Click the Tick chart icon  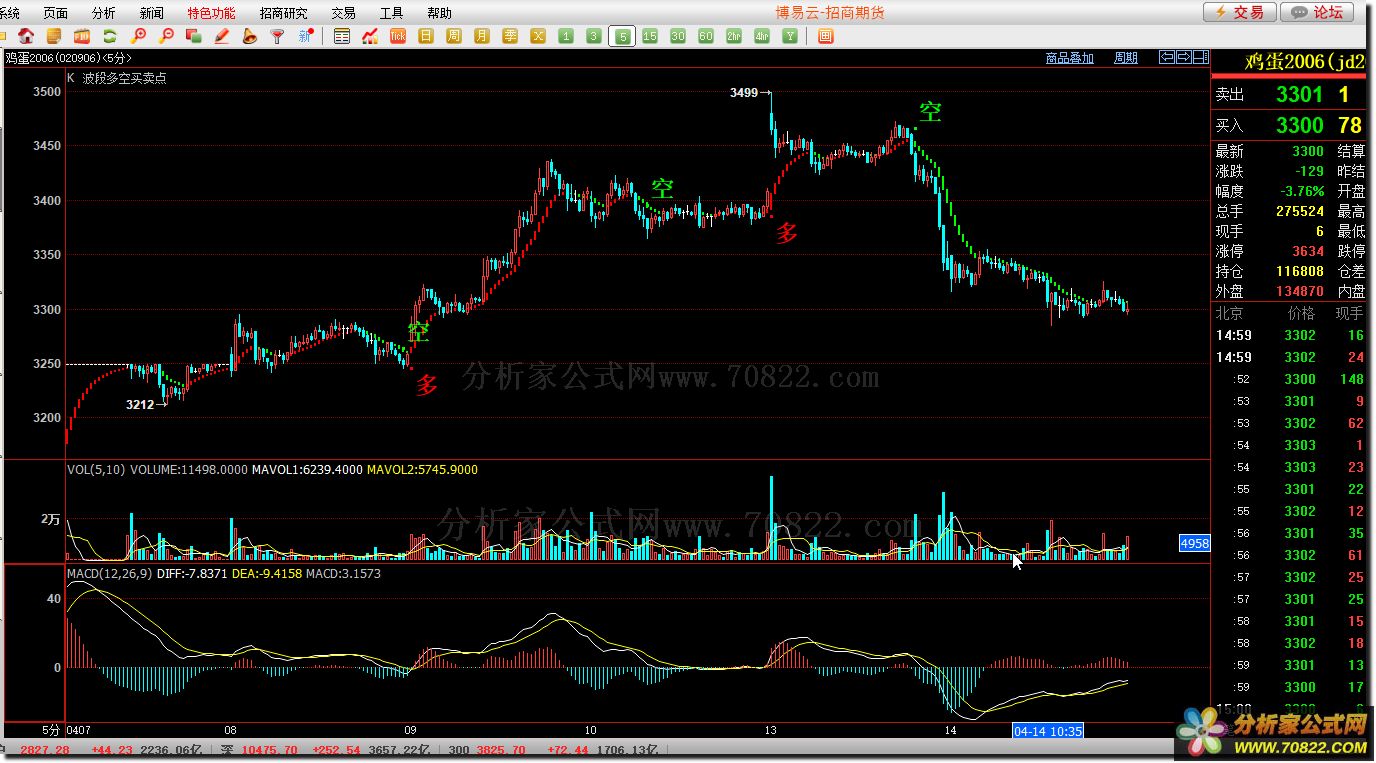pos(398,36)
